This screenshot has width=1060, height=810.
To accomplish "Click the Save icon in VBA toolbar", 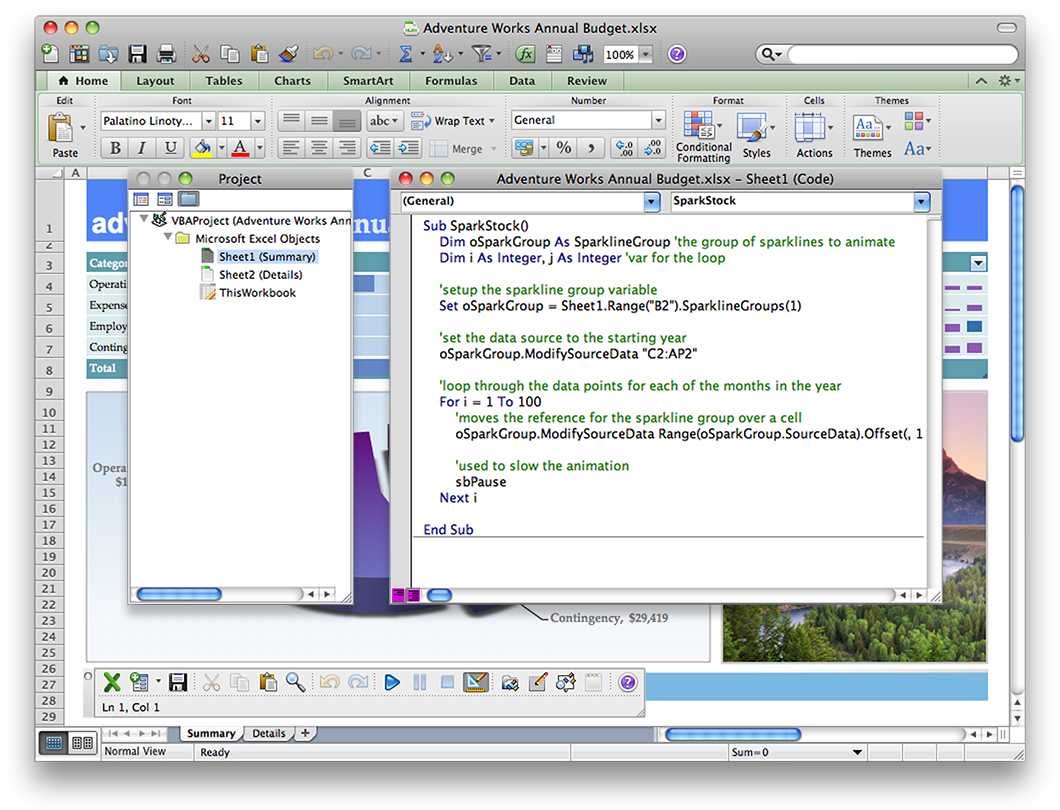I will pyautogui.click(x=178, y=682).
